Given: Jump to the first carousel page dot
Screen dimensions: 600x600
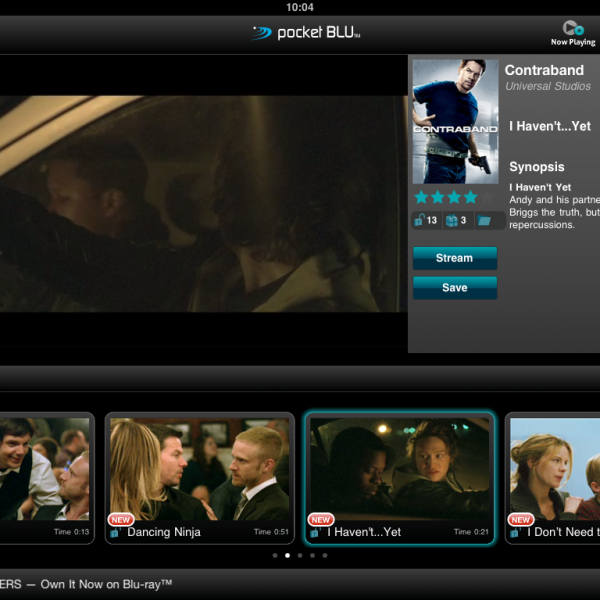Looking at the screenshot, I should point(274,555).
